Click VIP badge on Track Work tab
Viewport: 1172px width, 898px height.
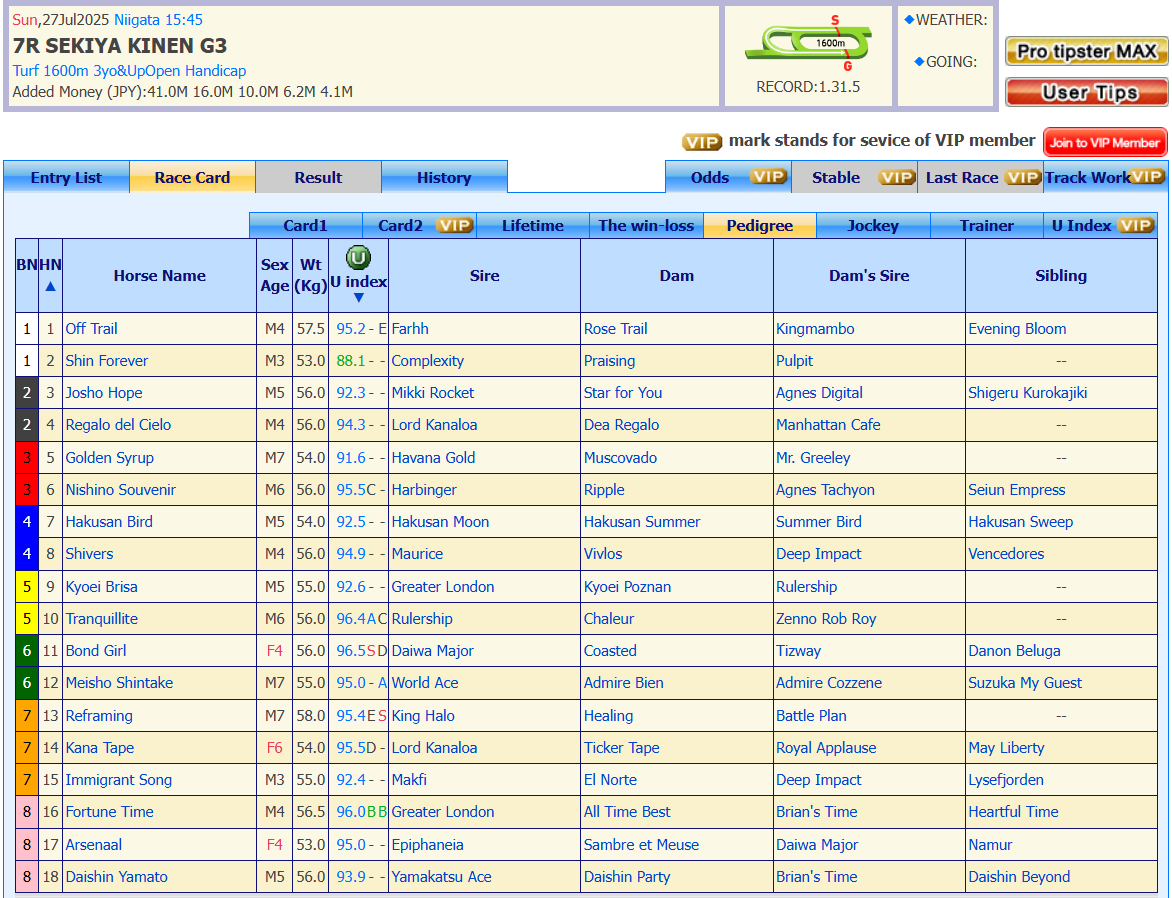[x=1147, y=177]
